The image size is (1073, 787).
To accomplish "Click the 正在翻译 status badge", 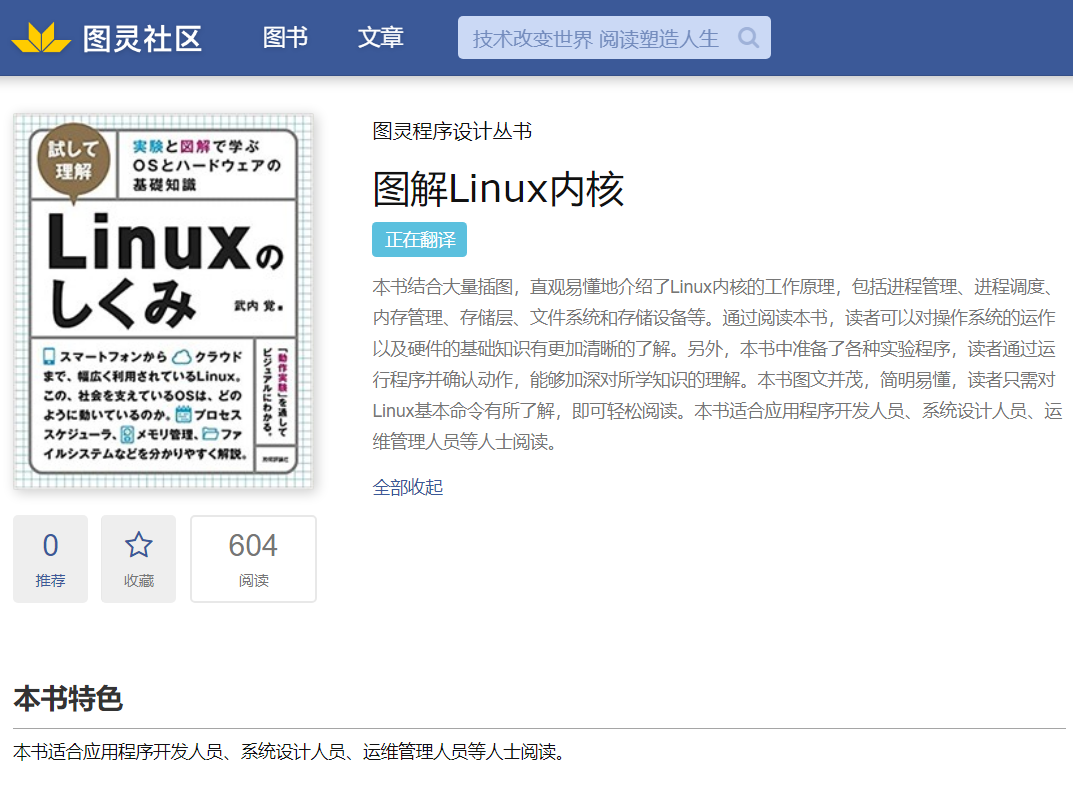I will 419,240.
